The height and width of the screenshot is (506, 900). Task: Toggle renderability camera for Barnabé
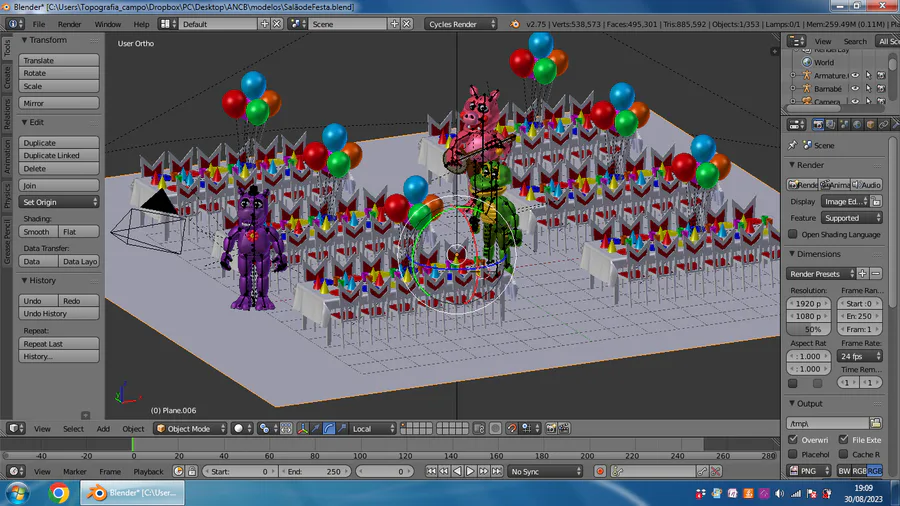coord(881,88)
